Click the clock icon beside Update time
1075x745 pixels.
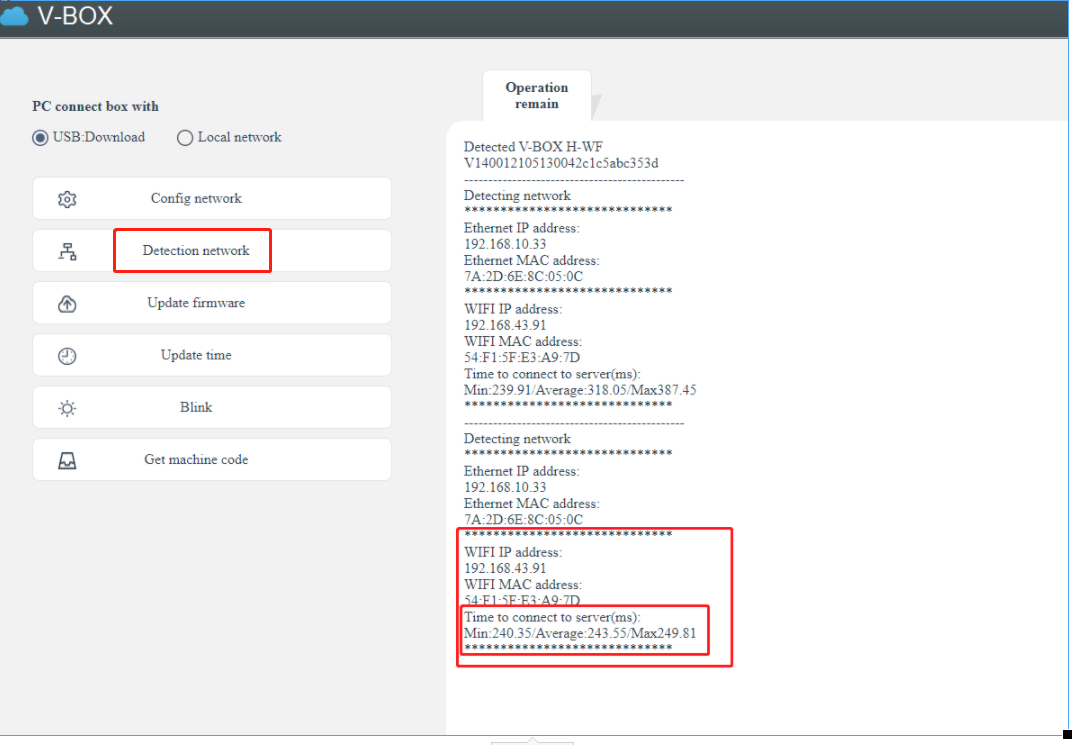[x=67, y=356]
